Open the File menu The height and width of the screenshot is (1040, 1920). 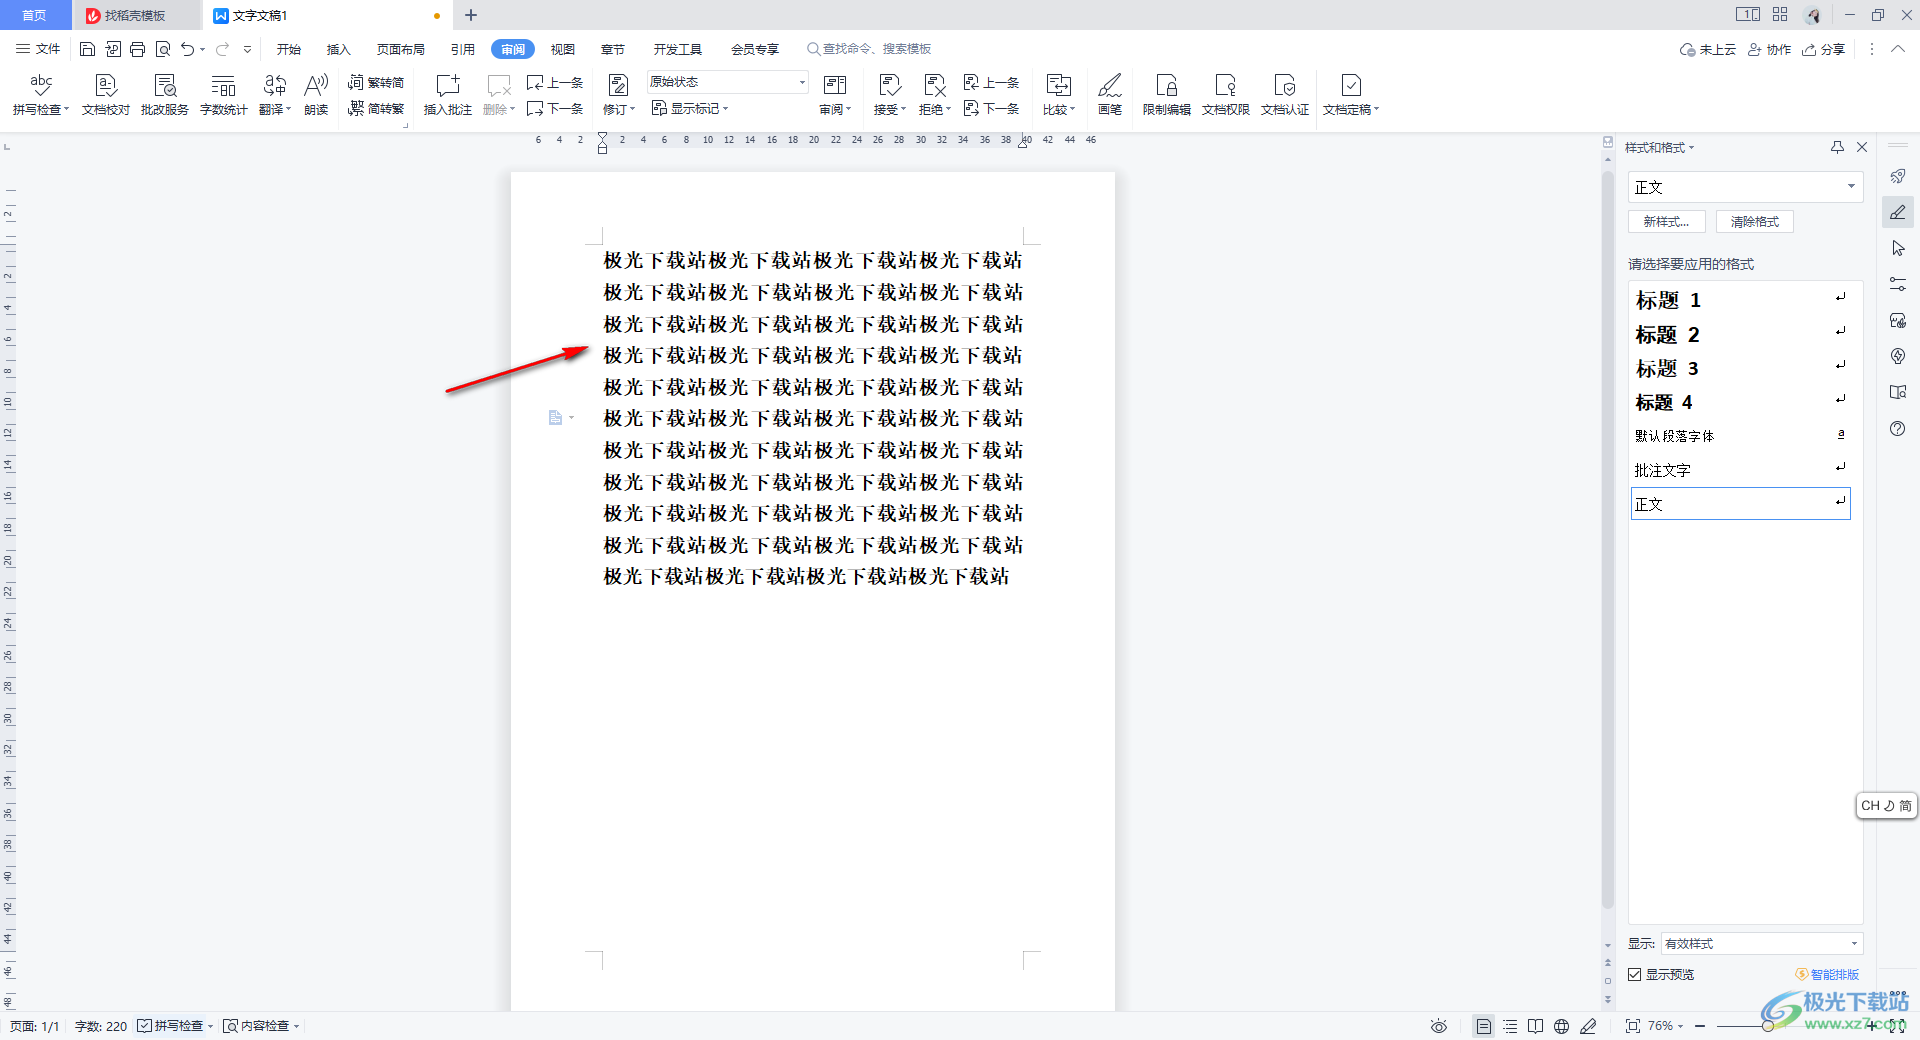tap(38, 49)
